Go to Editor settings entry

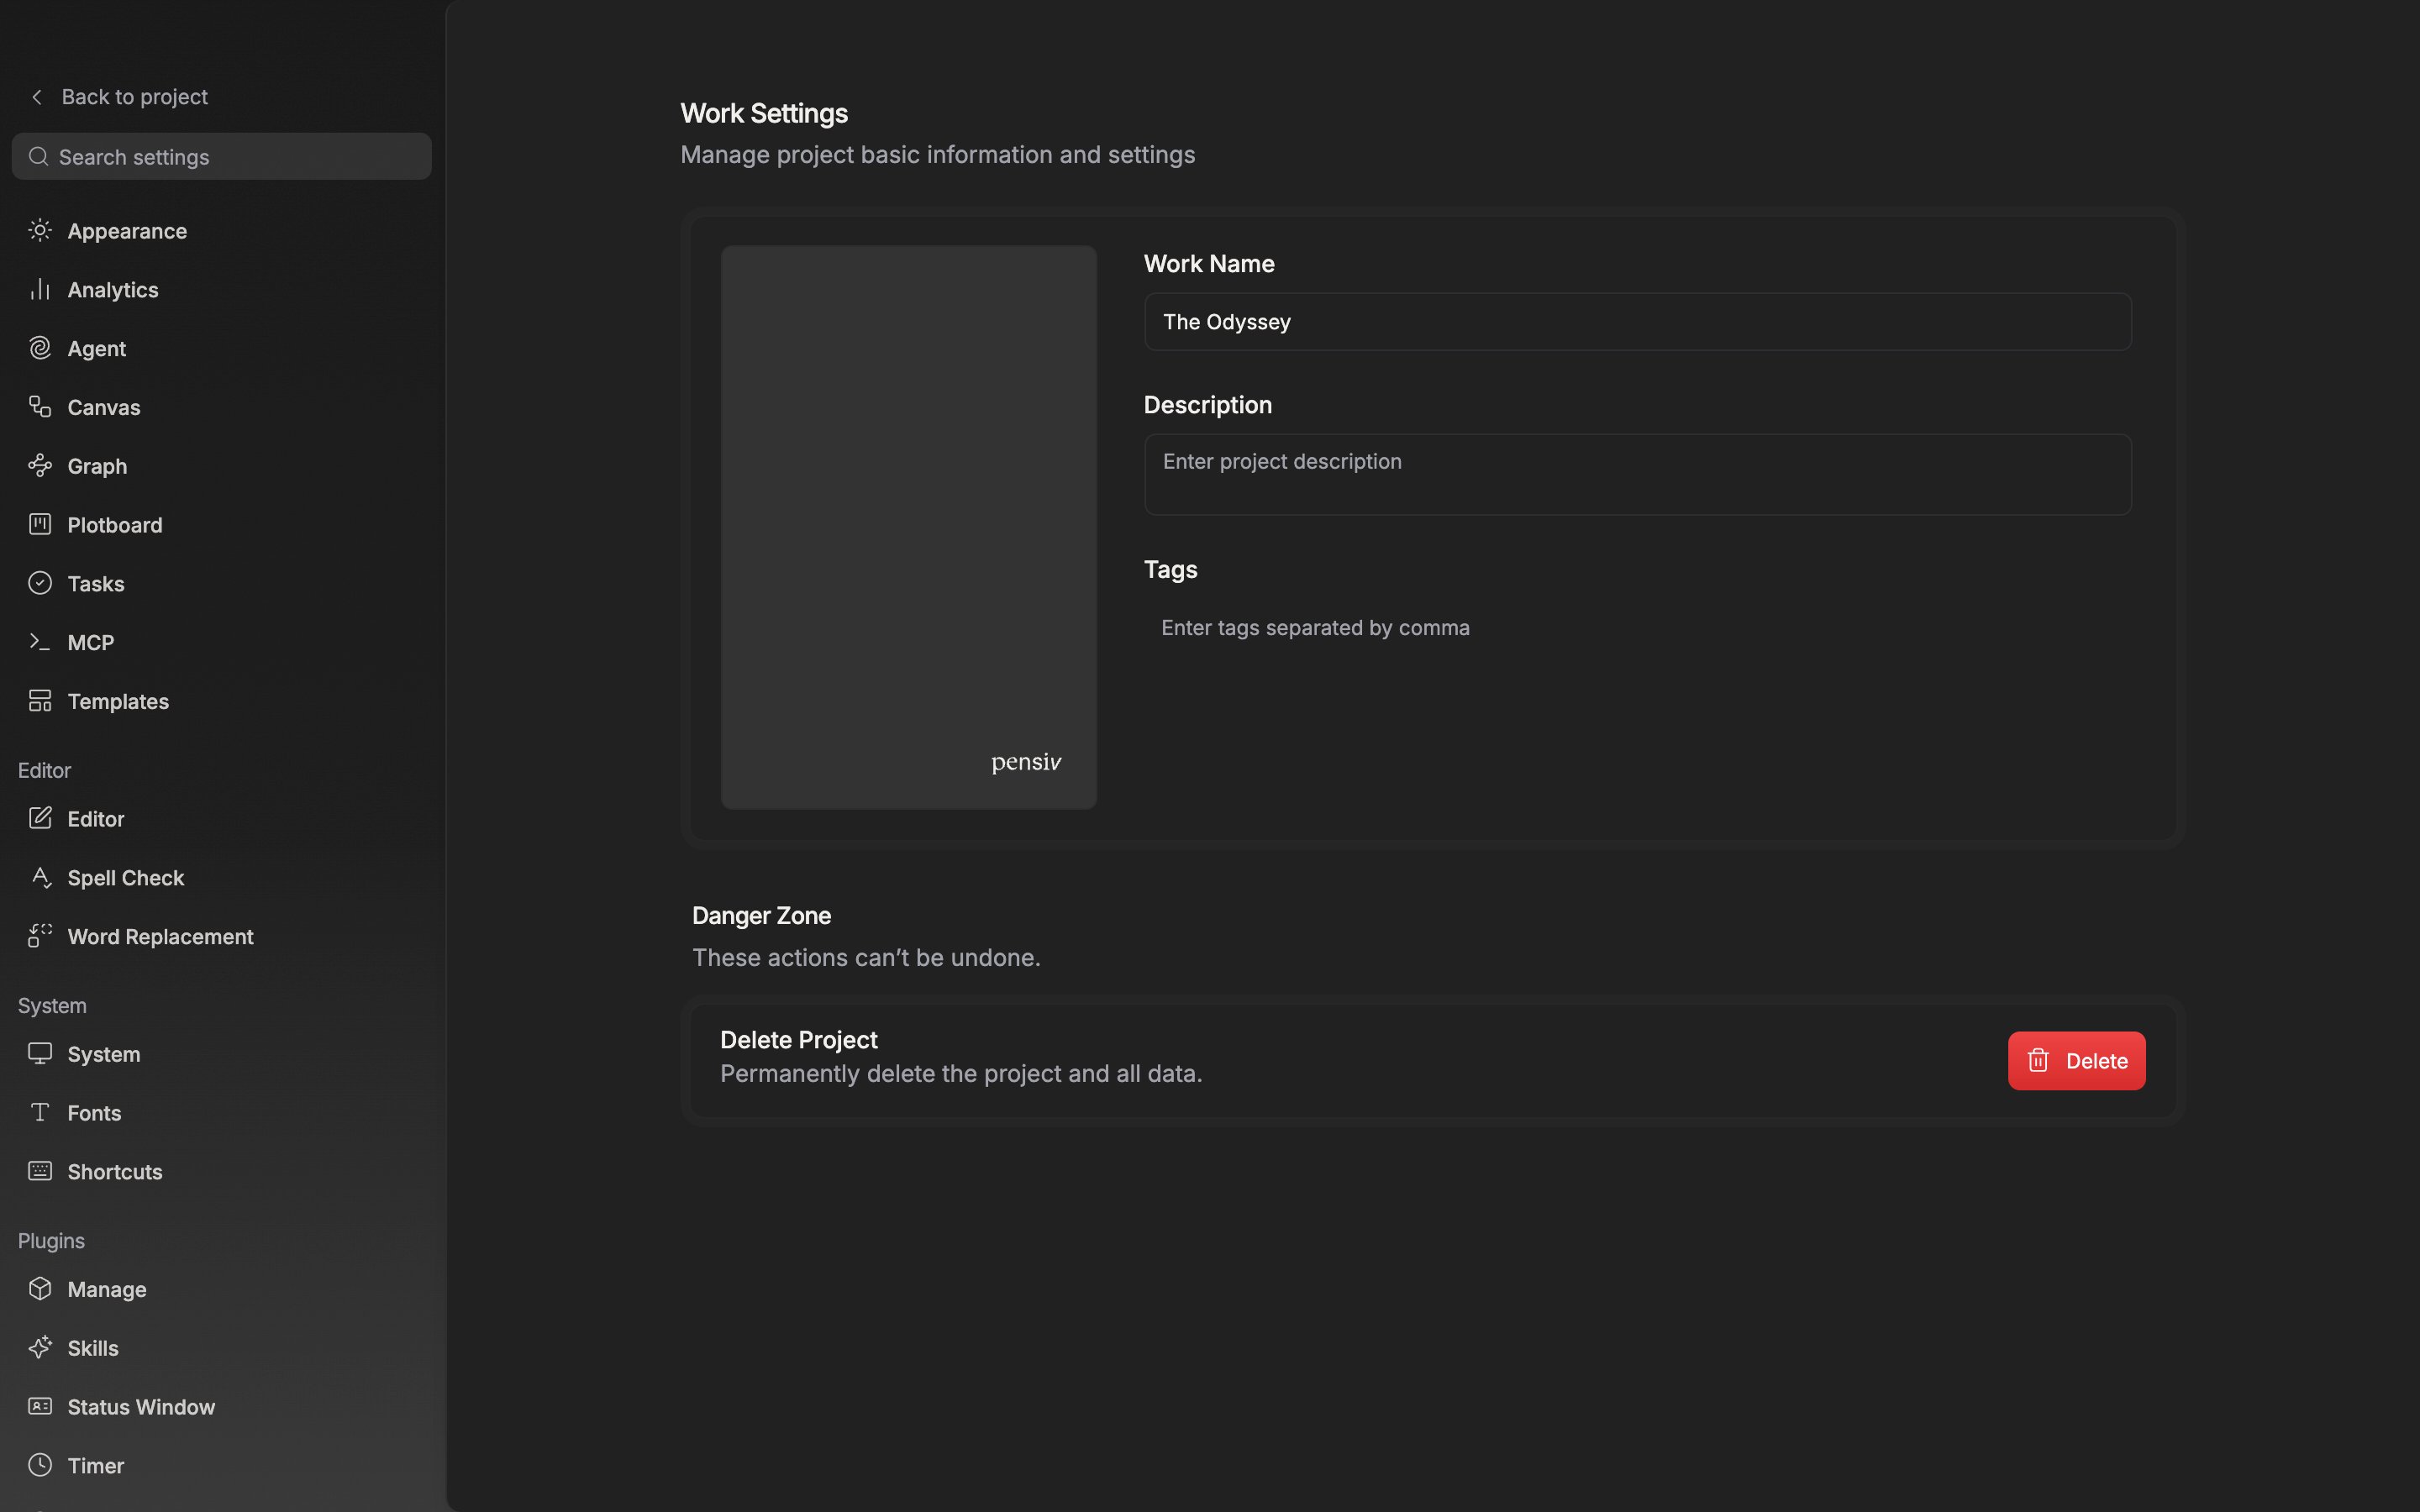coord(221,819)
